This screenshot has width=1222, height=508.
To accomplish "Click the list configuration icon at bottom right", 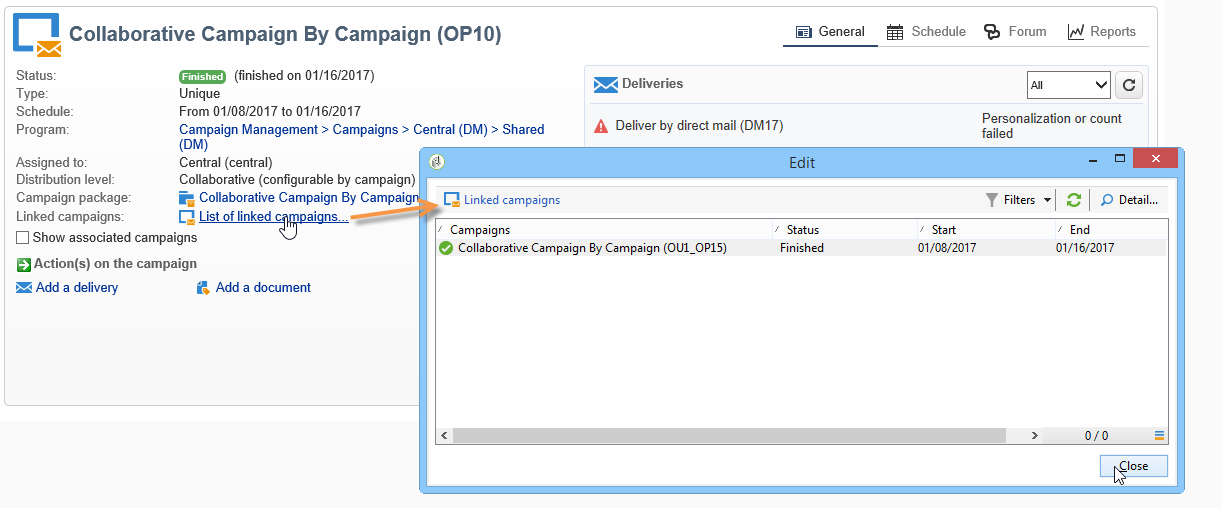I will click(x=1159, y=436).
